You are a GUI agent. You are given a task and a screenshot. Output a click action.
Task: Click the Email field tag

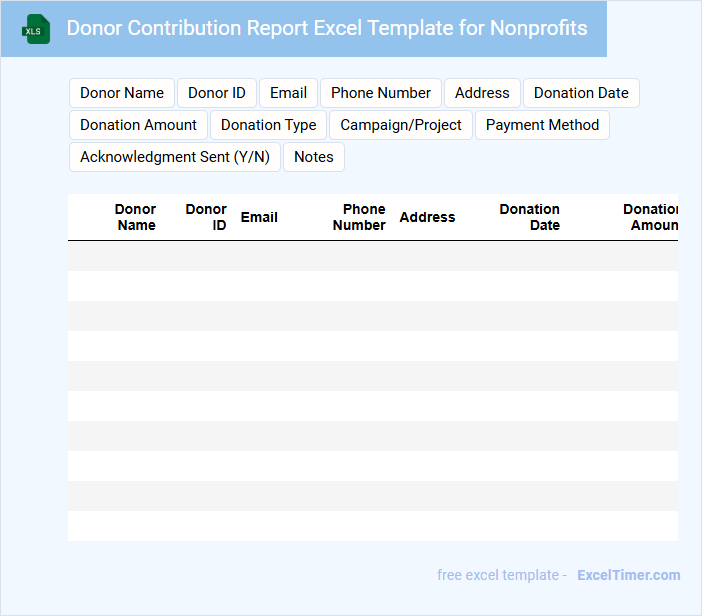pos(288,93)
